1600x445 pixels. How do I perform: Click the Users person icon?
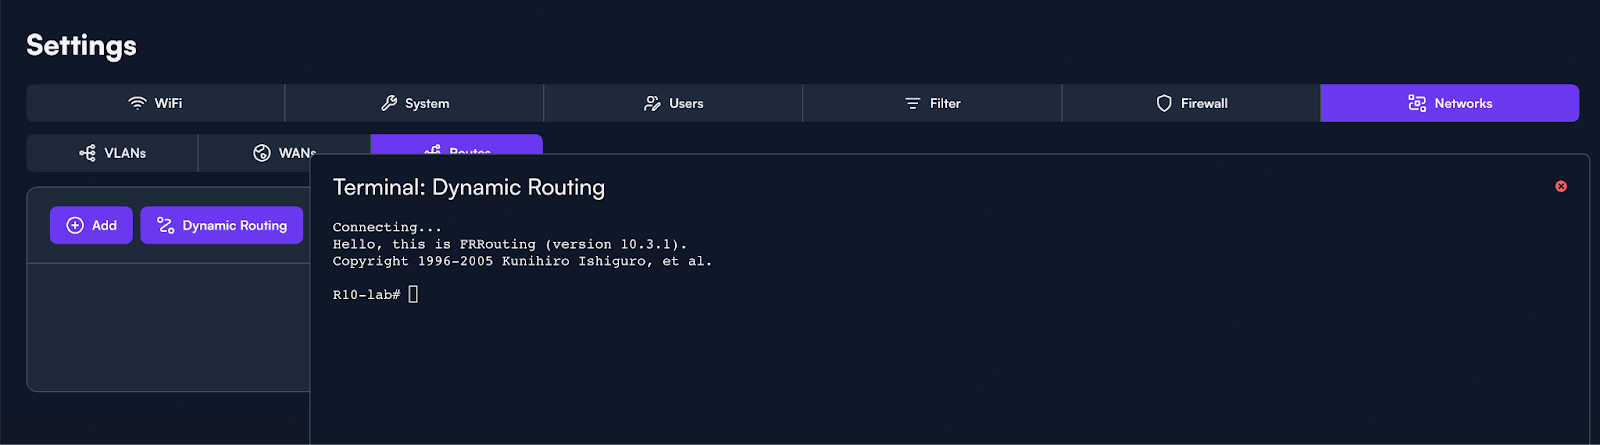pos(653,103)
